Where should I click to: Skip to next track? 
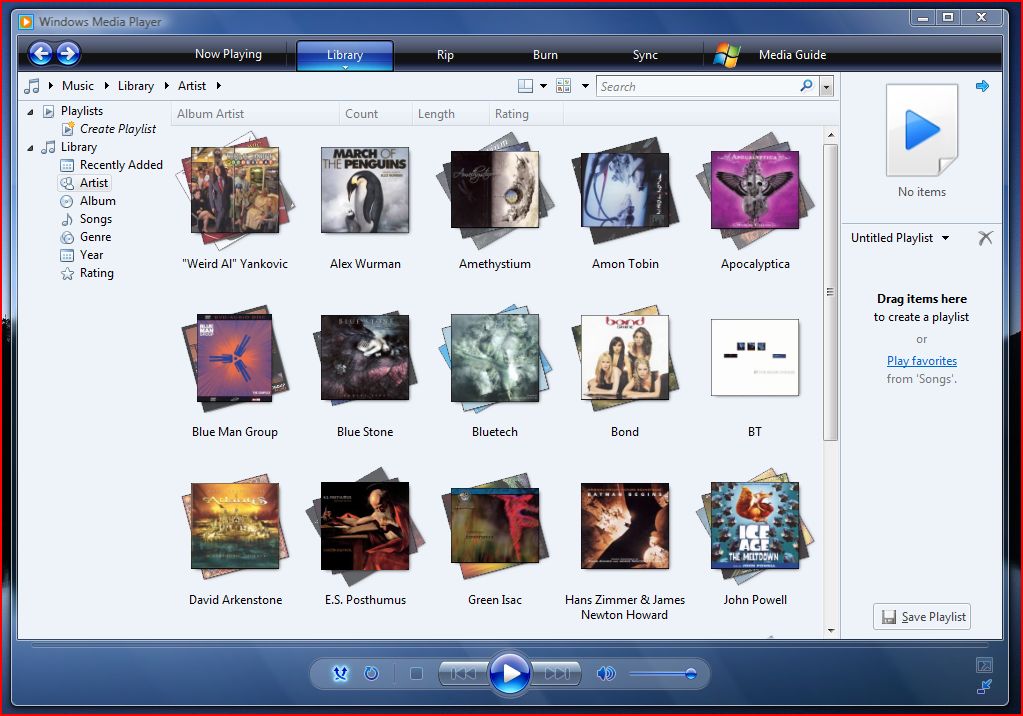557,673
